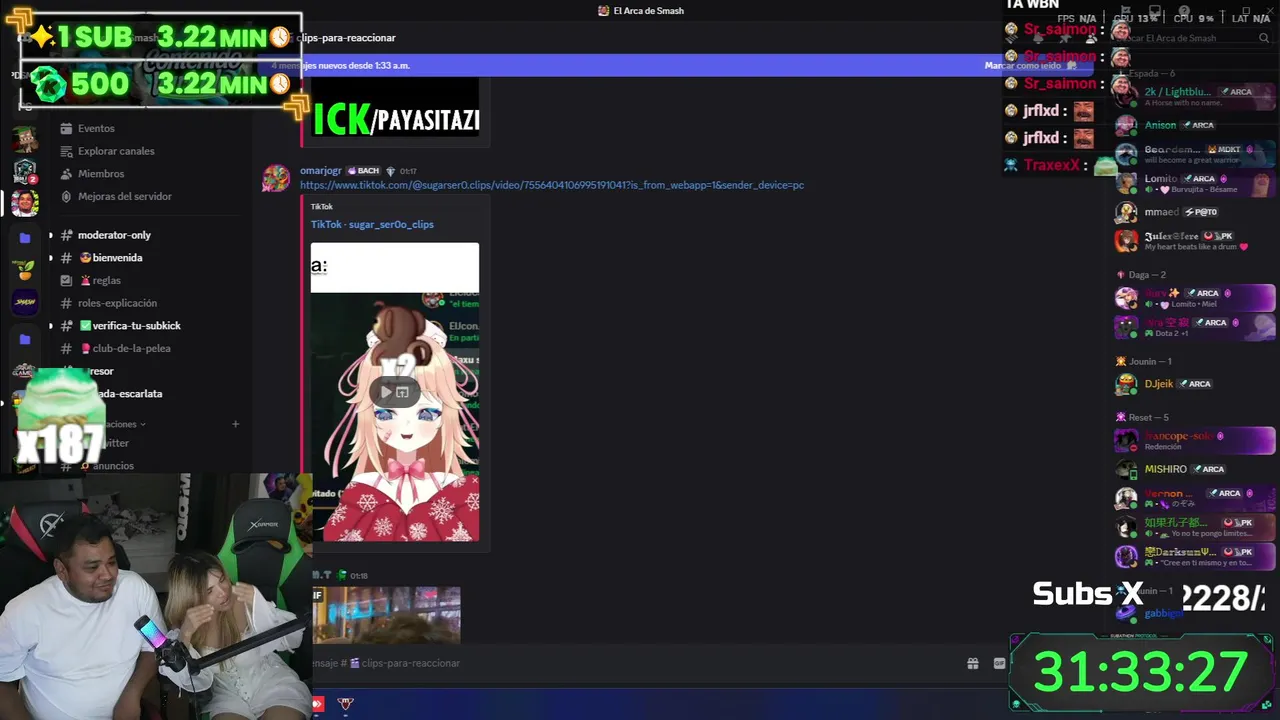Open the Squid Game server icon
Image resolution: width=1280 pixels, height=720 pixels.
[24, 372]
